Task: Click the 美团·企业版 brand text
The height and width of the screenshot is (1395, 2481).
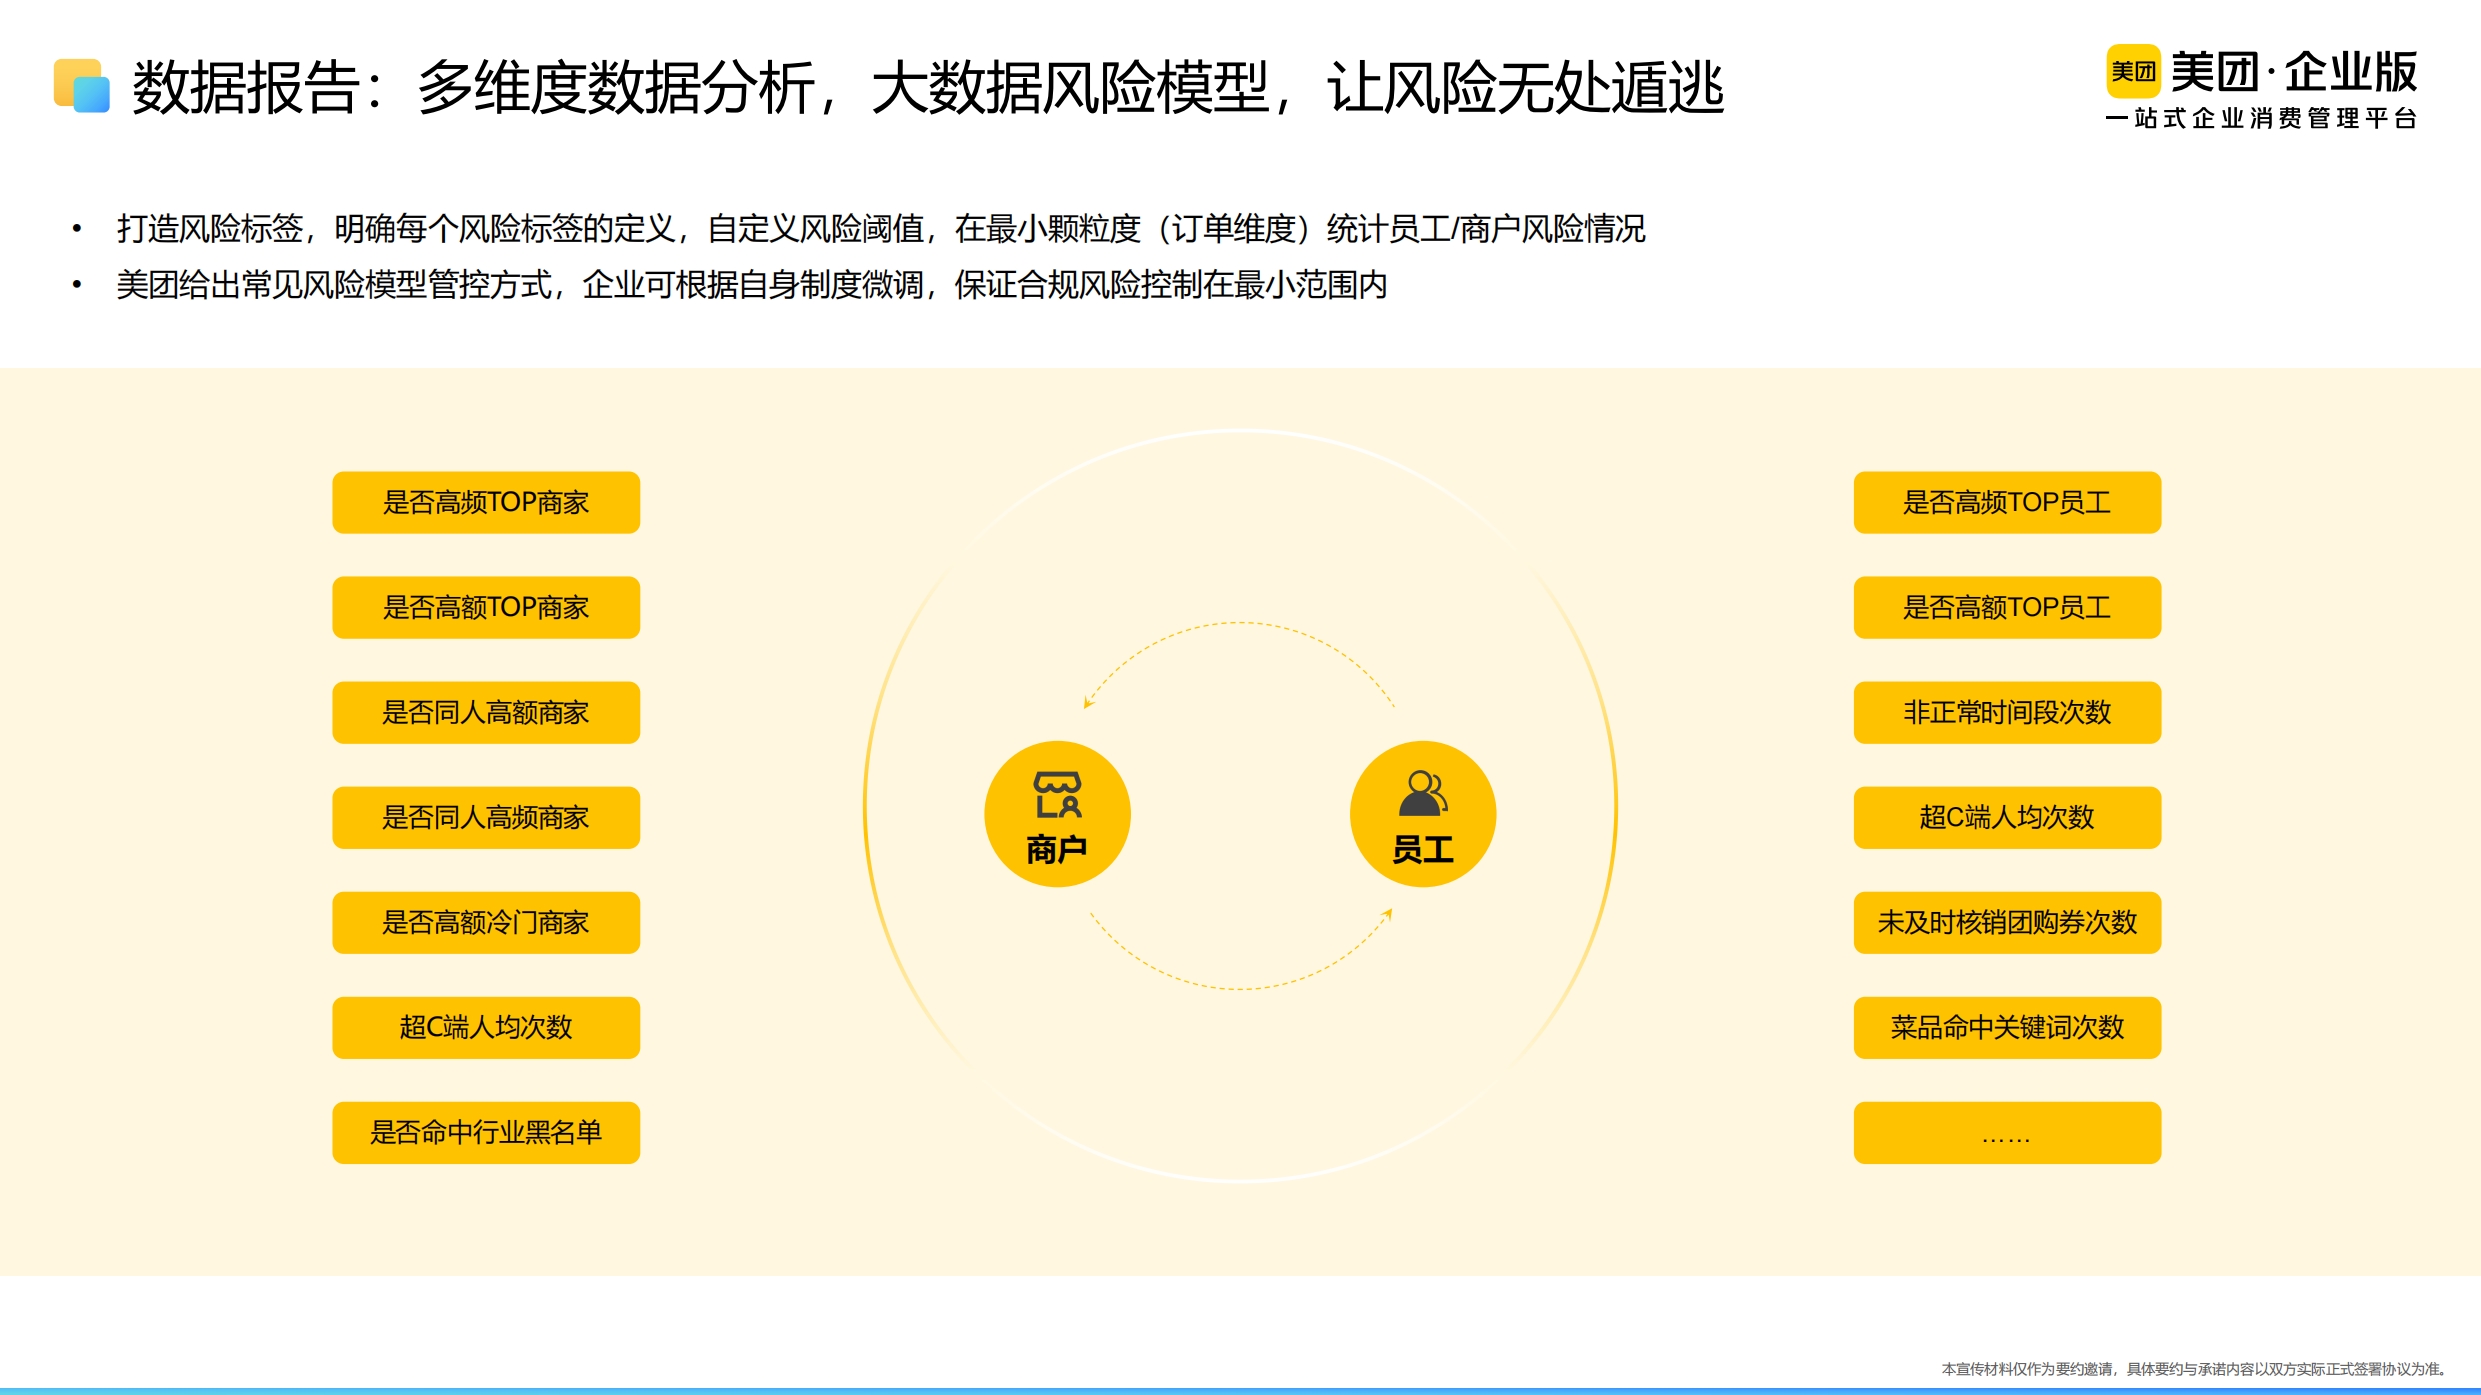Action: point(2294,72)
